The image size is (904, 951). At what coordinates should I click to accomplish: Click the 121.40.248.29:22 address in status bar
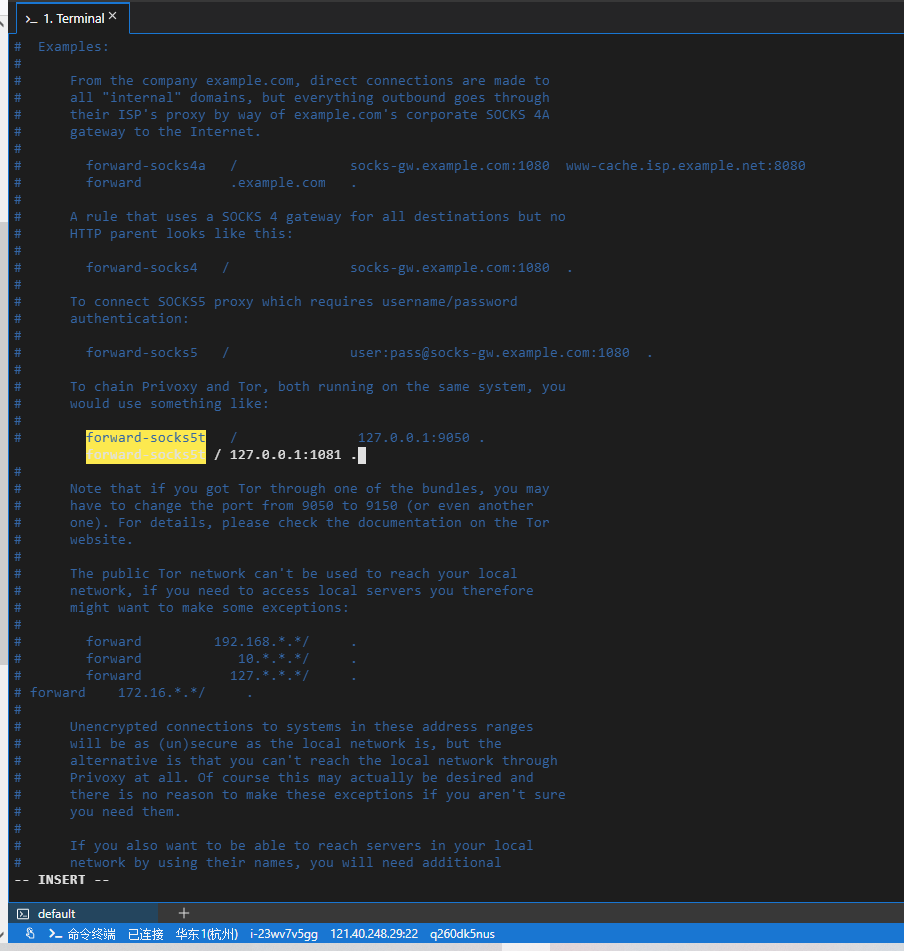374,934
